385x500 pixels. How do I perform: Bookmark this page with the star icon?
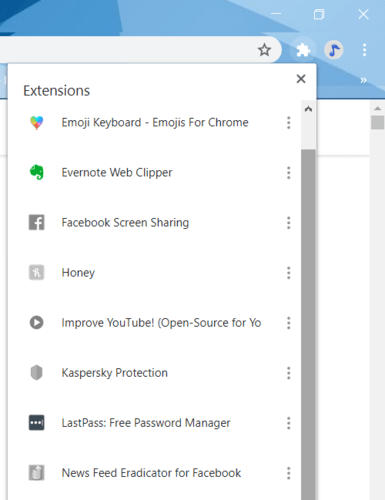tap(264, 50)
